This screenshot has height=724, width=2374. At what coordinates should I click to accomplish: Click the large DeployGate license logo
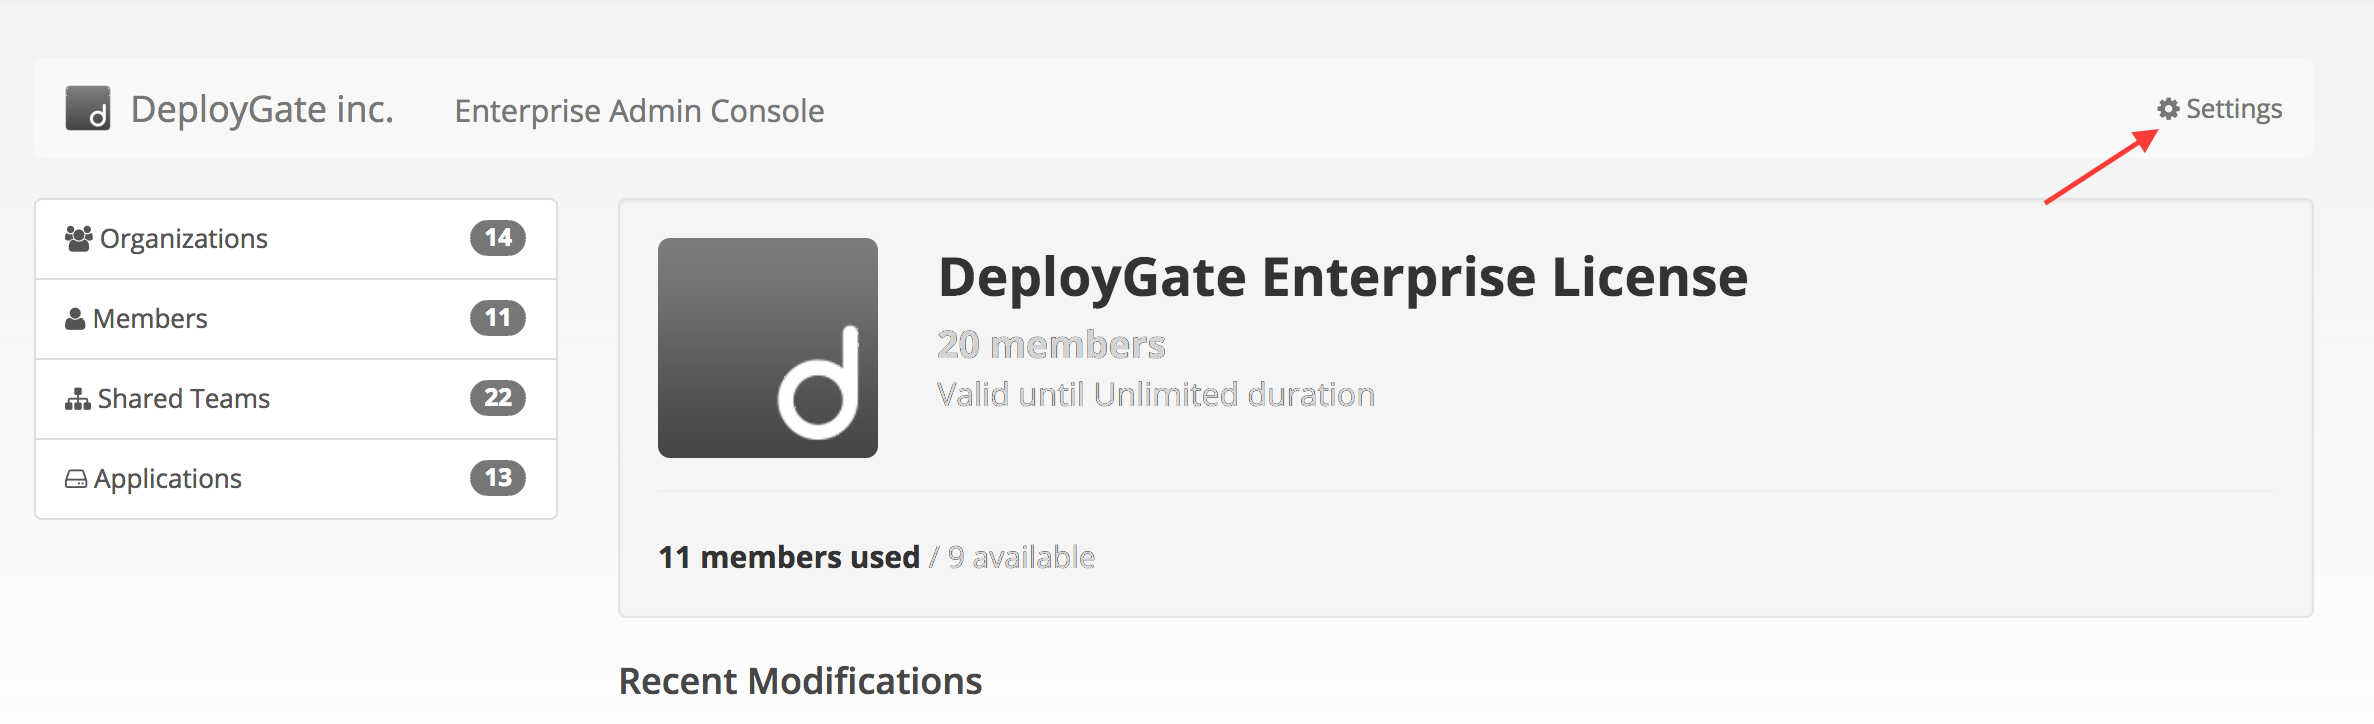768,348
